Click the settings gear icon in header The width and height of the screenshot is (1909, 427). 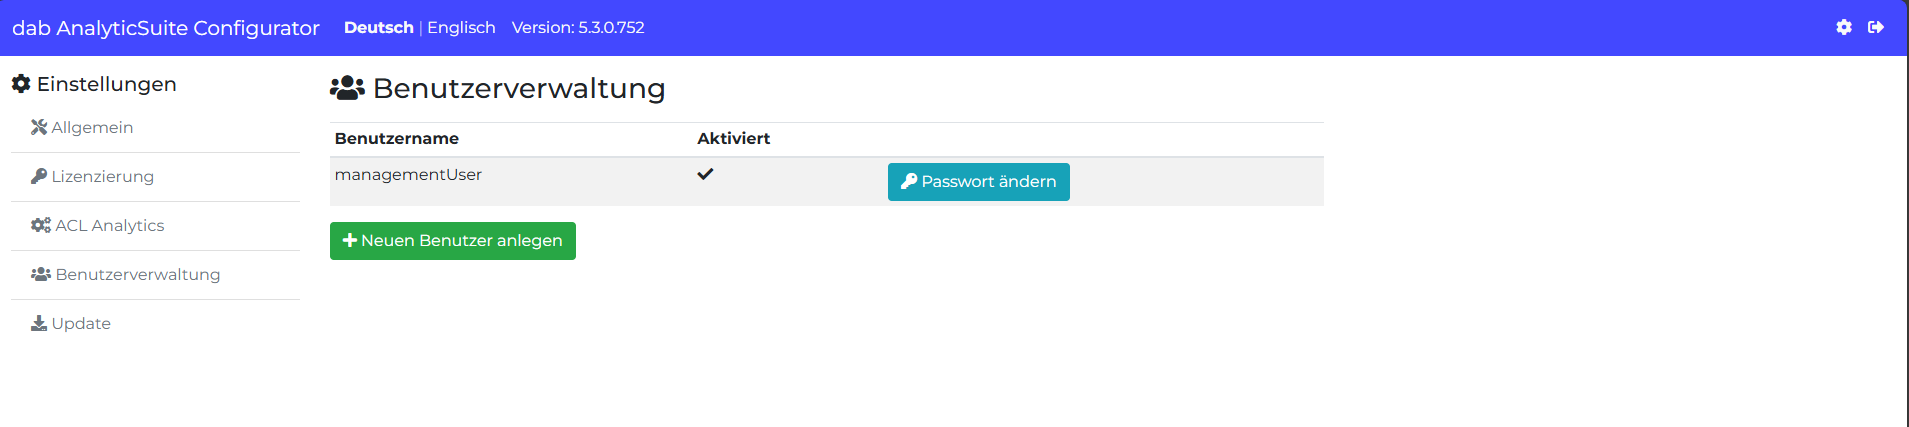[x=1844, y=28]
